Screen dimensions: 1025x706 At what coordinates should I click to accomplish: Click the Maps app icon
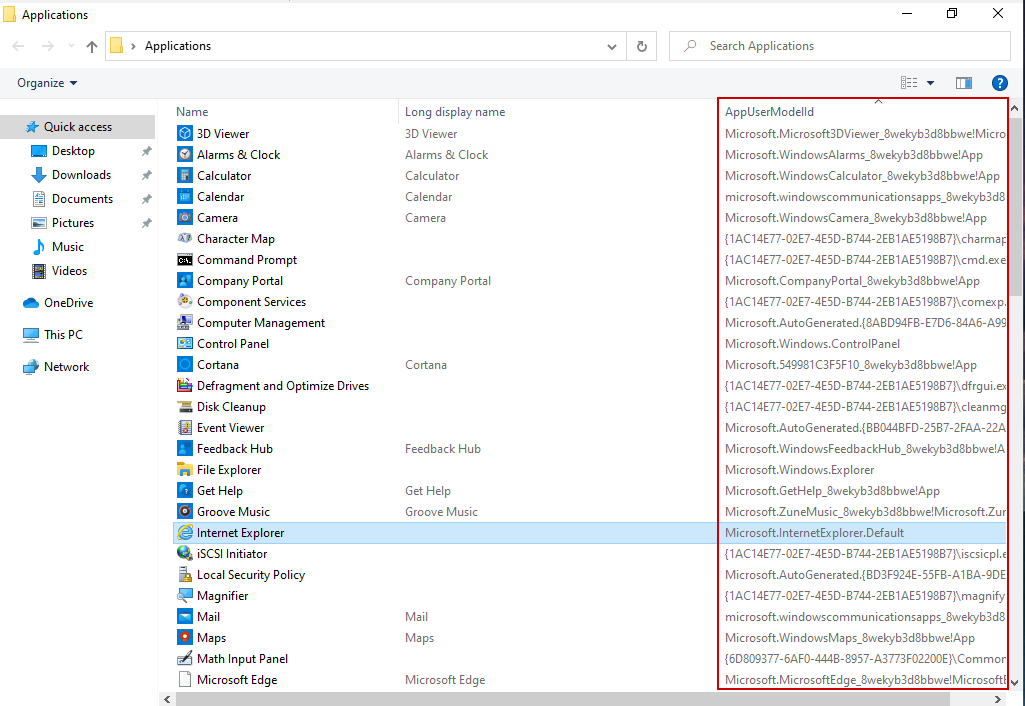(185, 638)
